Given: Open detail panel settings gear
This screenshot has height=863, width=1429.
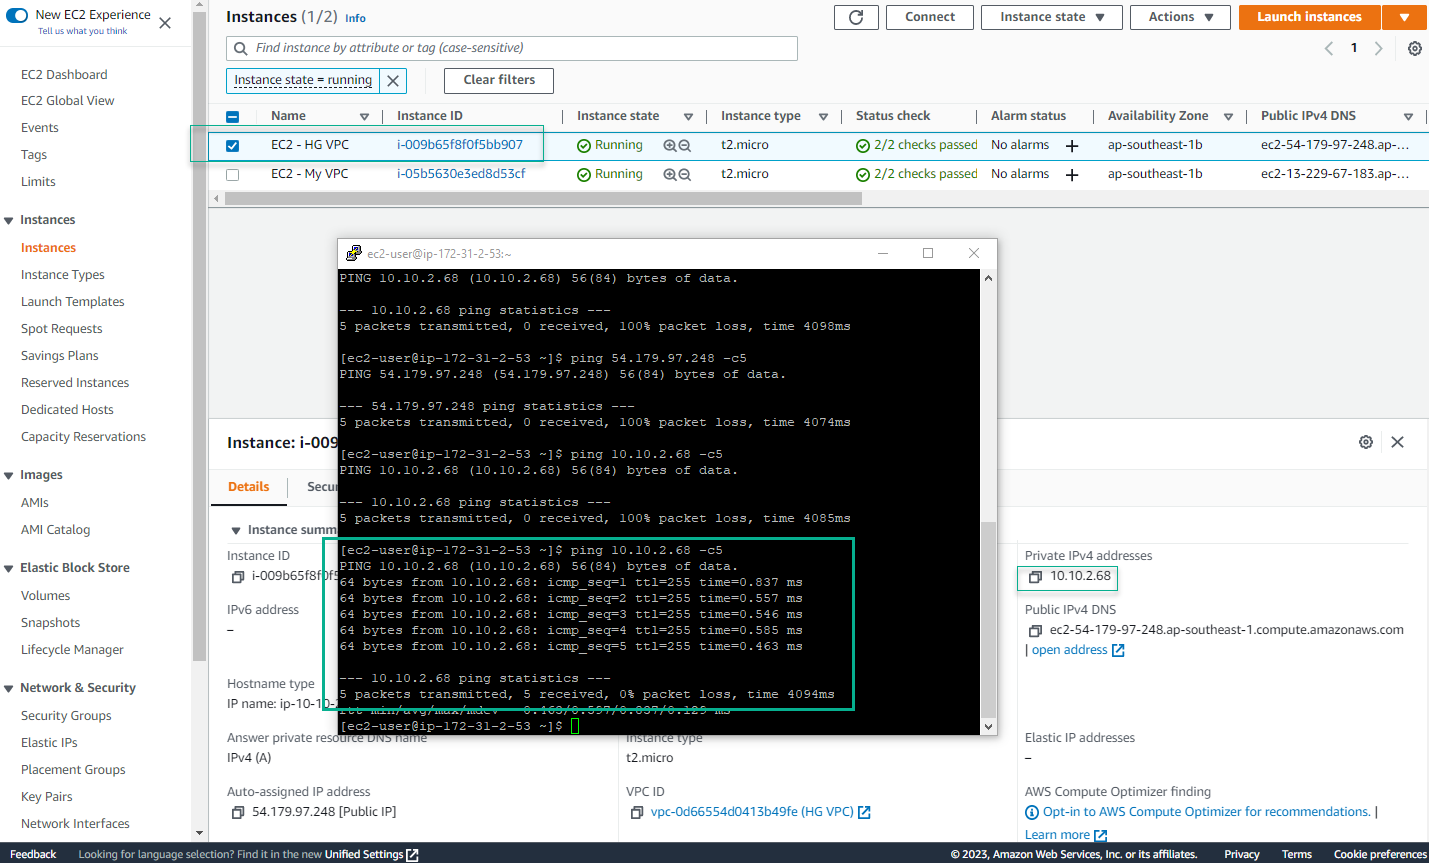Looking at the screenshot, I should [x=1366, y=442].
